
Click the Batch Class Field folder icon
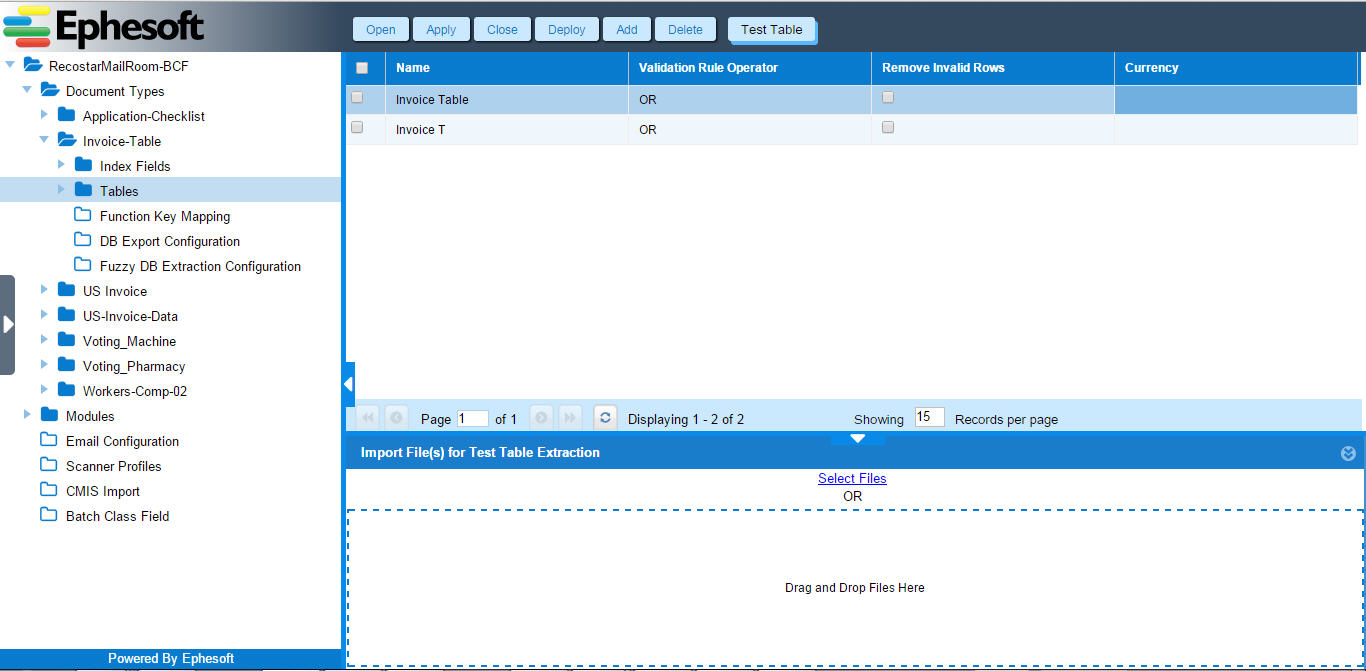49,516
